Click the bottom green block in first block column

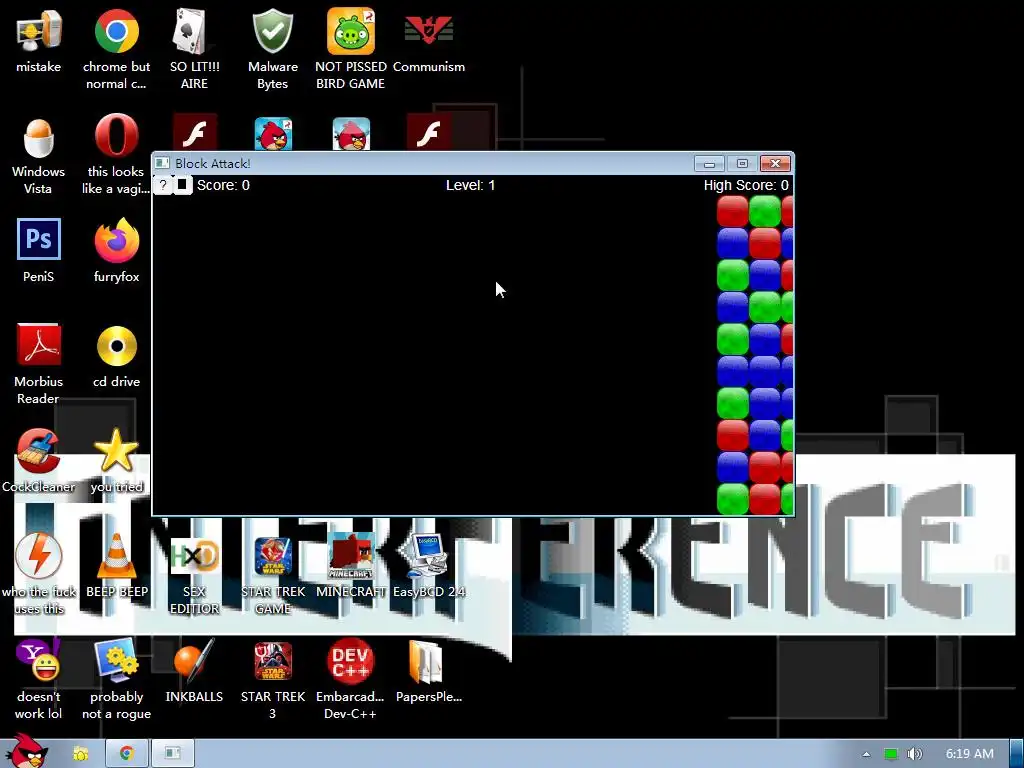[733, 500]
